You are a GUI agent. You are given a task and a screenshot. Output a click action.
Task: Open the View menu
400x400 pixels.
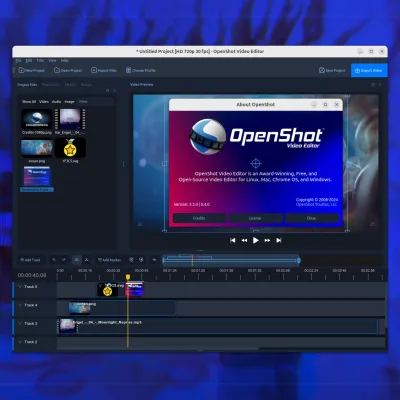point(52,61)
